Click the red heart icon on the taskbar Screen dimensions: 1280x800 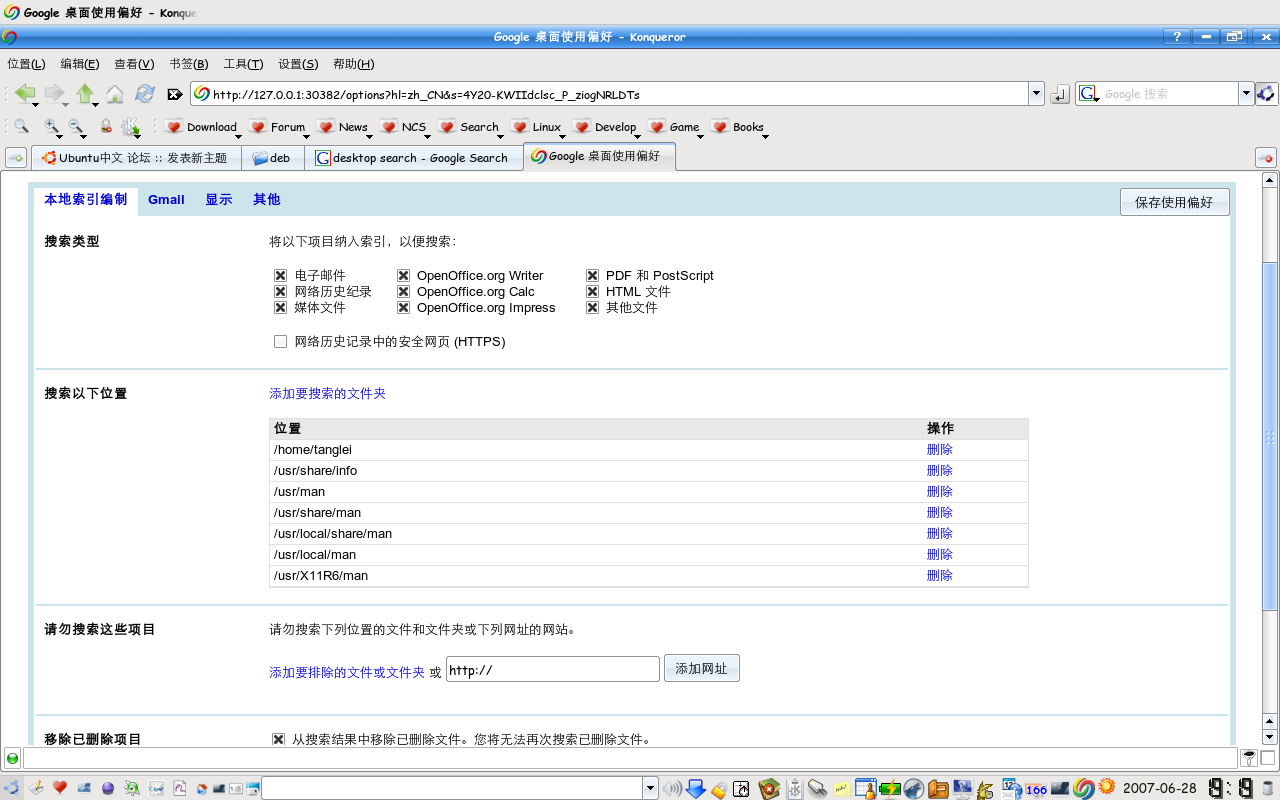tap(59, 788)
